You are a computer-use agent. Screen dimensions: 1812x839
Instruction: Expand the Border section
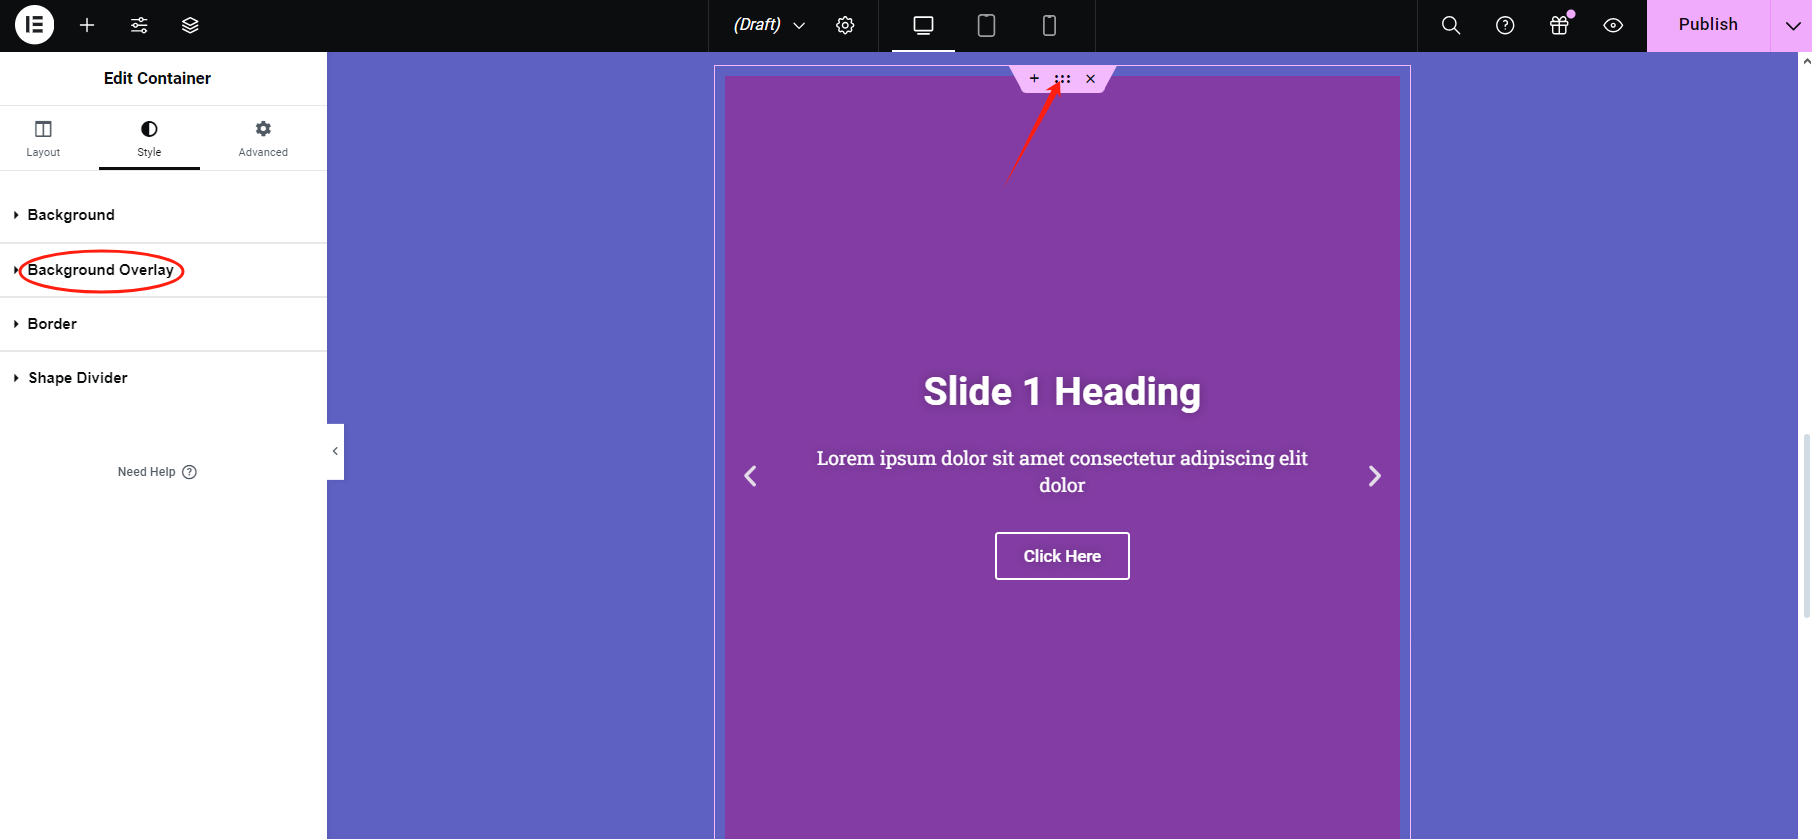163,324
